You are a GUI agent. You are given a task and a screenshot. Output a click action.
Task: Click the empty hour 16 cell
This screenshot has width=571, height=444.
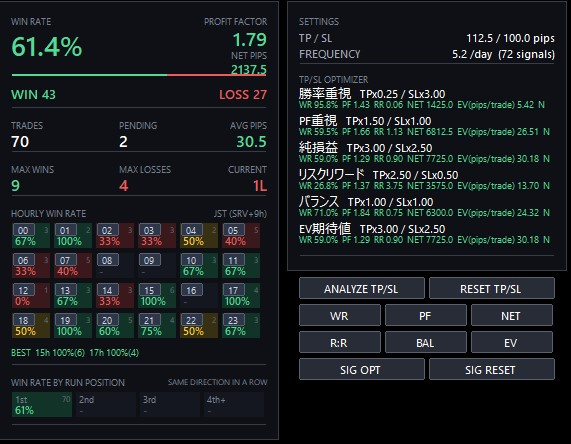click(x=199, y=296)
